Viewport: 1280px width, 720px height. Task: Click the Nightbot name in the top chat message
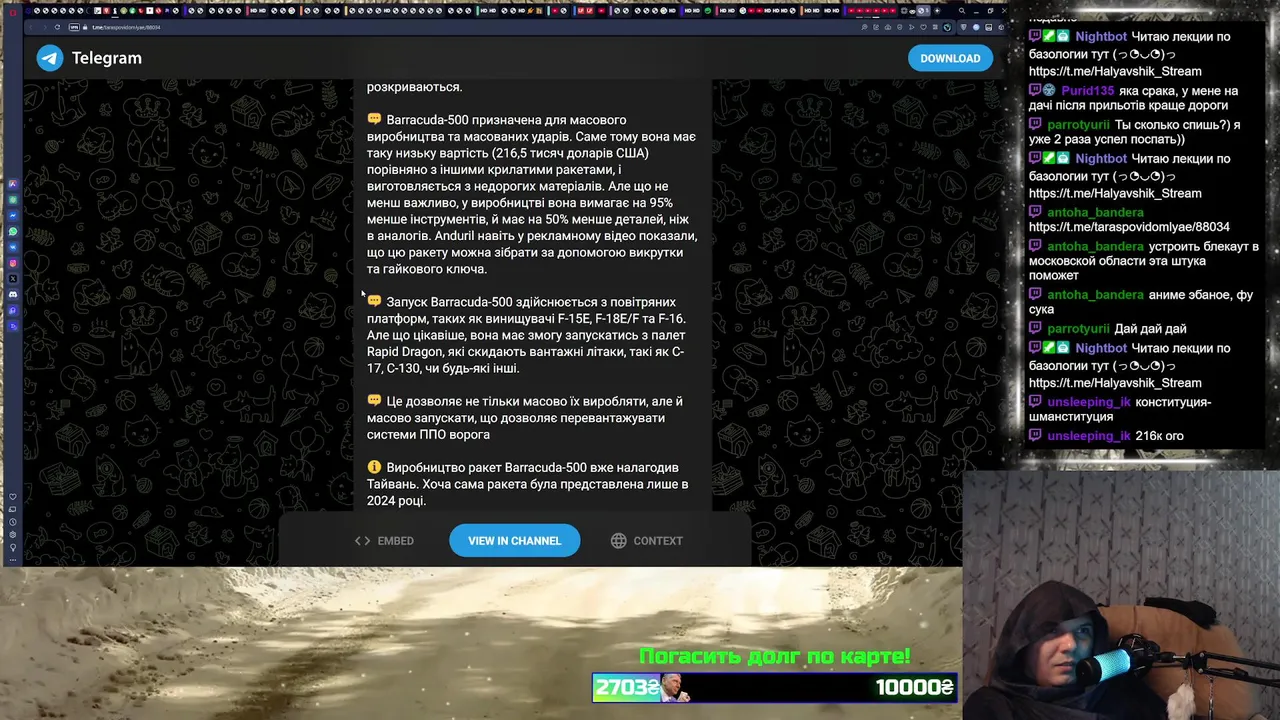coord(1101,37)
